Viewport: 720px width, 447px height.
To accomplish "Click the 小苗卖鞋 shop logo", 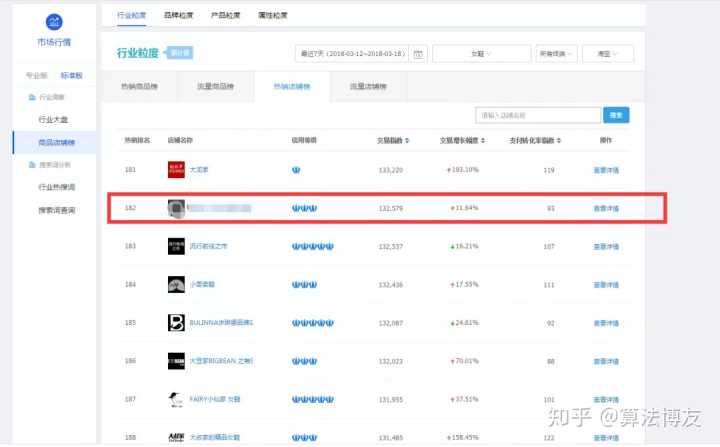I will coord(176,284).
